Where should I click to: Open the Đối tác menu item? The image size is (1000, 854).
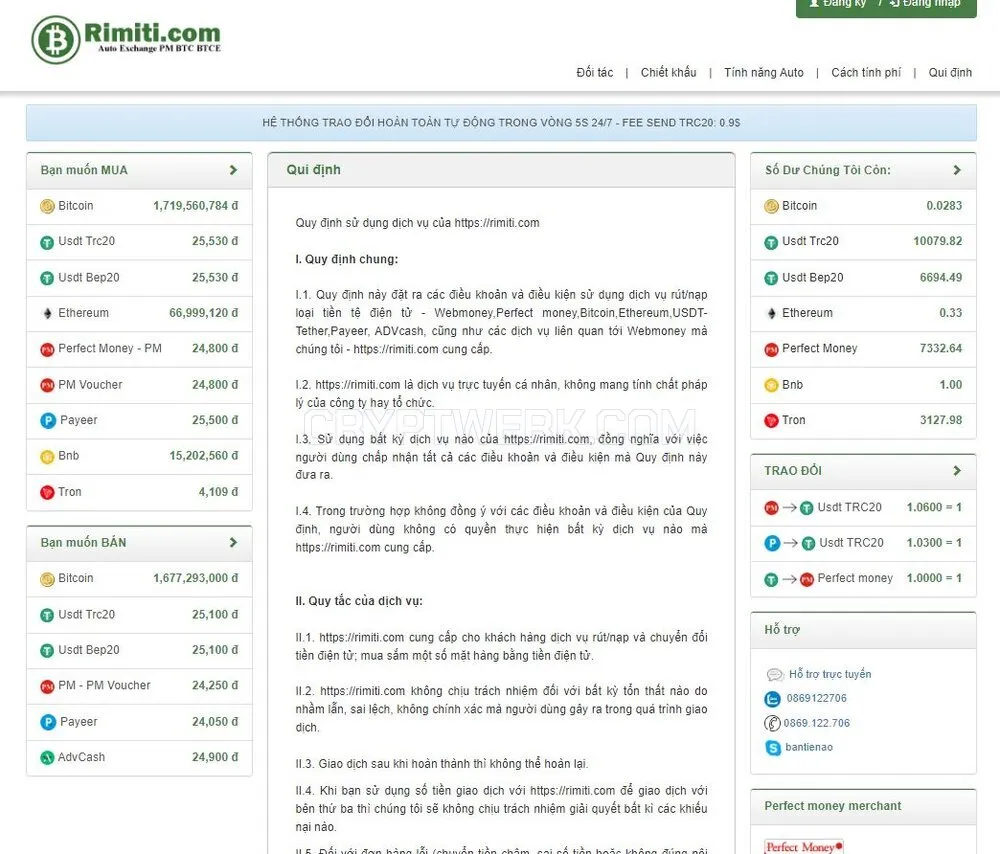click(x=594, y=73)
